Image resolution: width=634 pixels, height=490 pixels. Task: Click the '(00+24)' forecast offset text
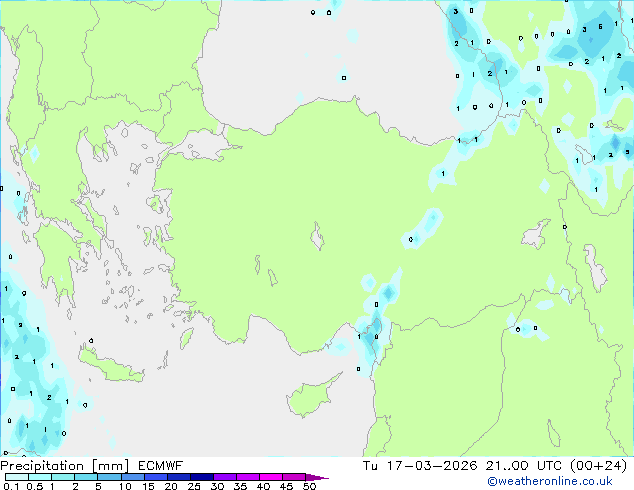pos(598,466)
